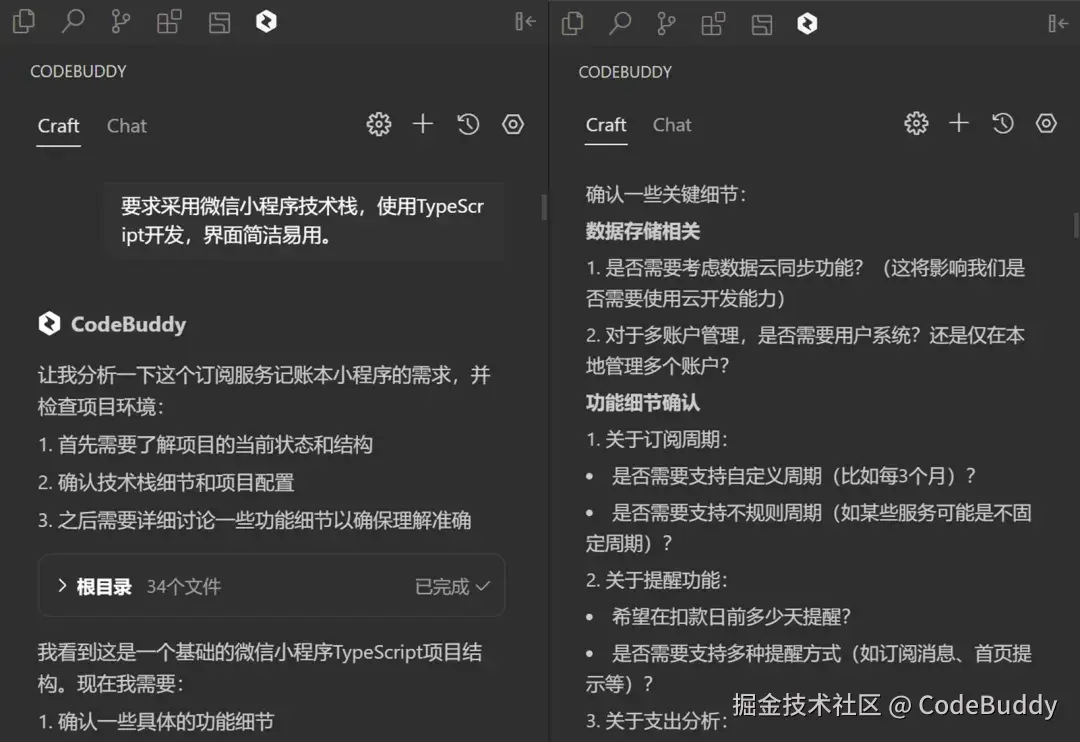Viewport: 1080px width, 742px height.
Task: Select the Search icon in the left activity bar
Action: click(x=72, y=21)
